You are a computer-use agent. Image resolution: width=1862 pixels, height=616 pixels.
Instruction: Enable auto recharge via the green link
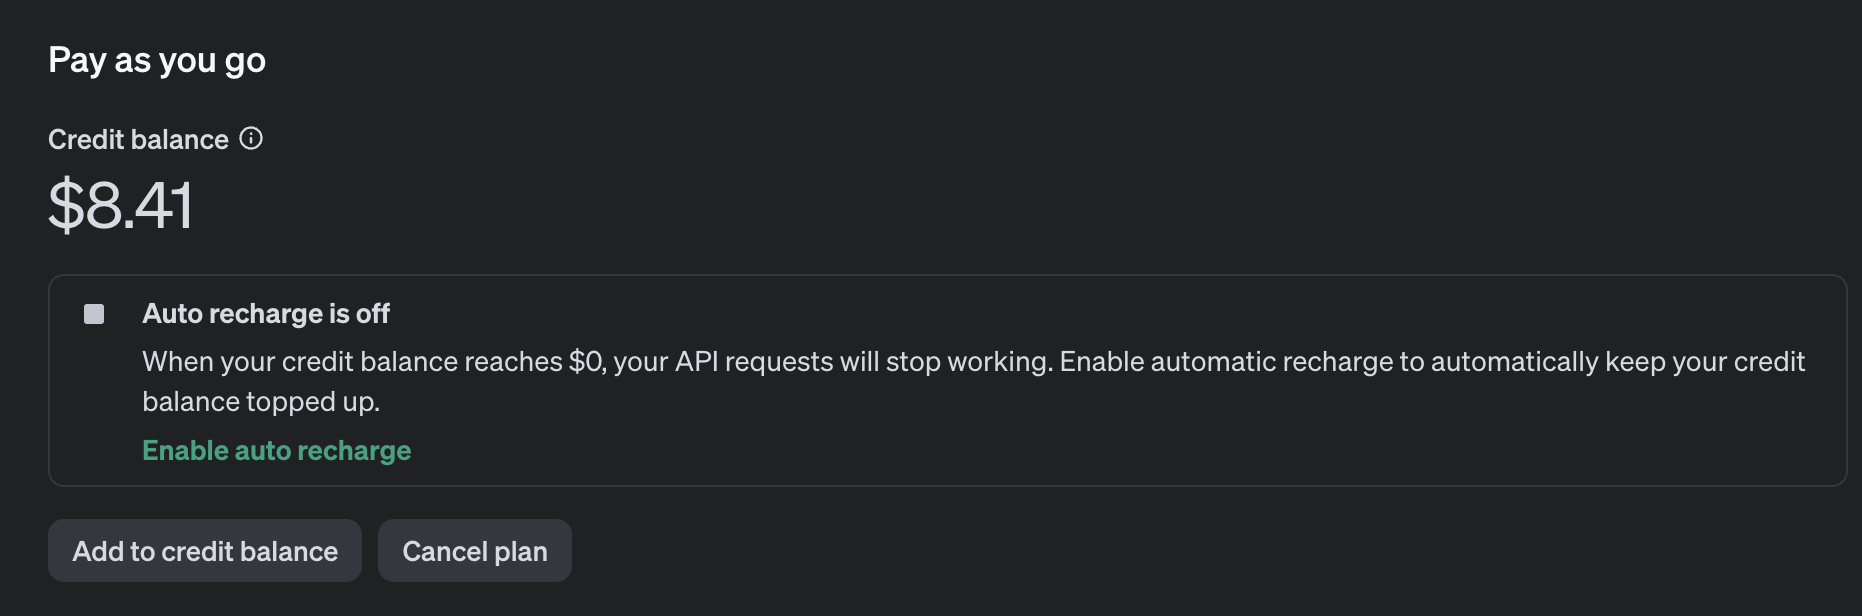click(277, 451)
